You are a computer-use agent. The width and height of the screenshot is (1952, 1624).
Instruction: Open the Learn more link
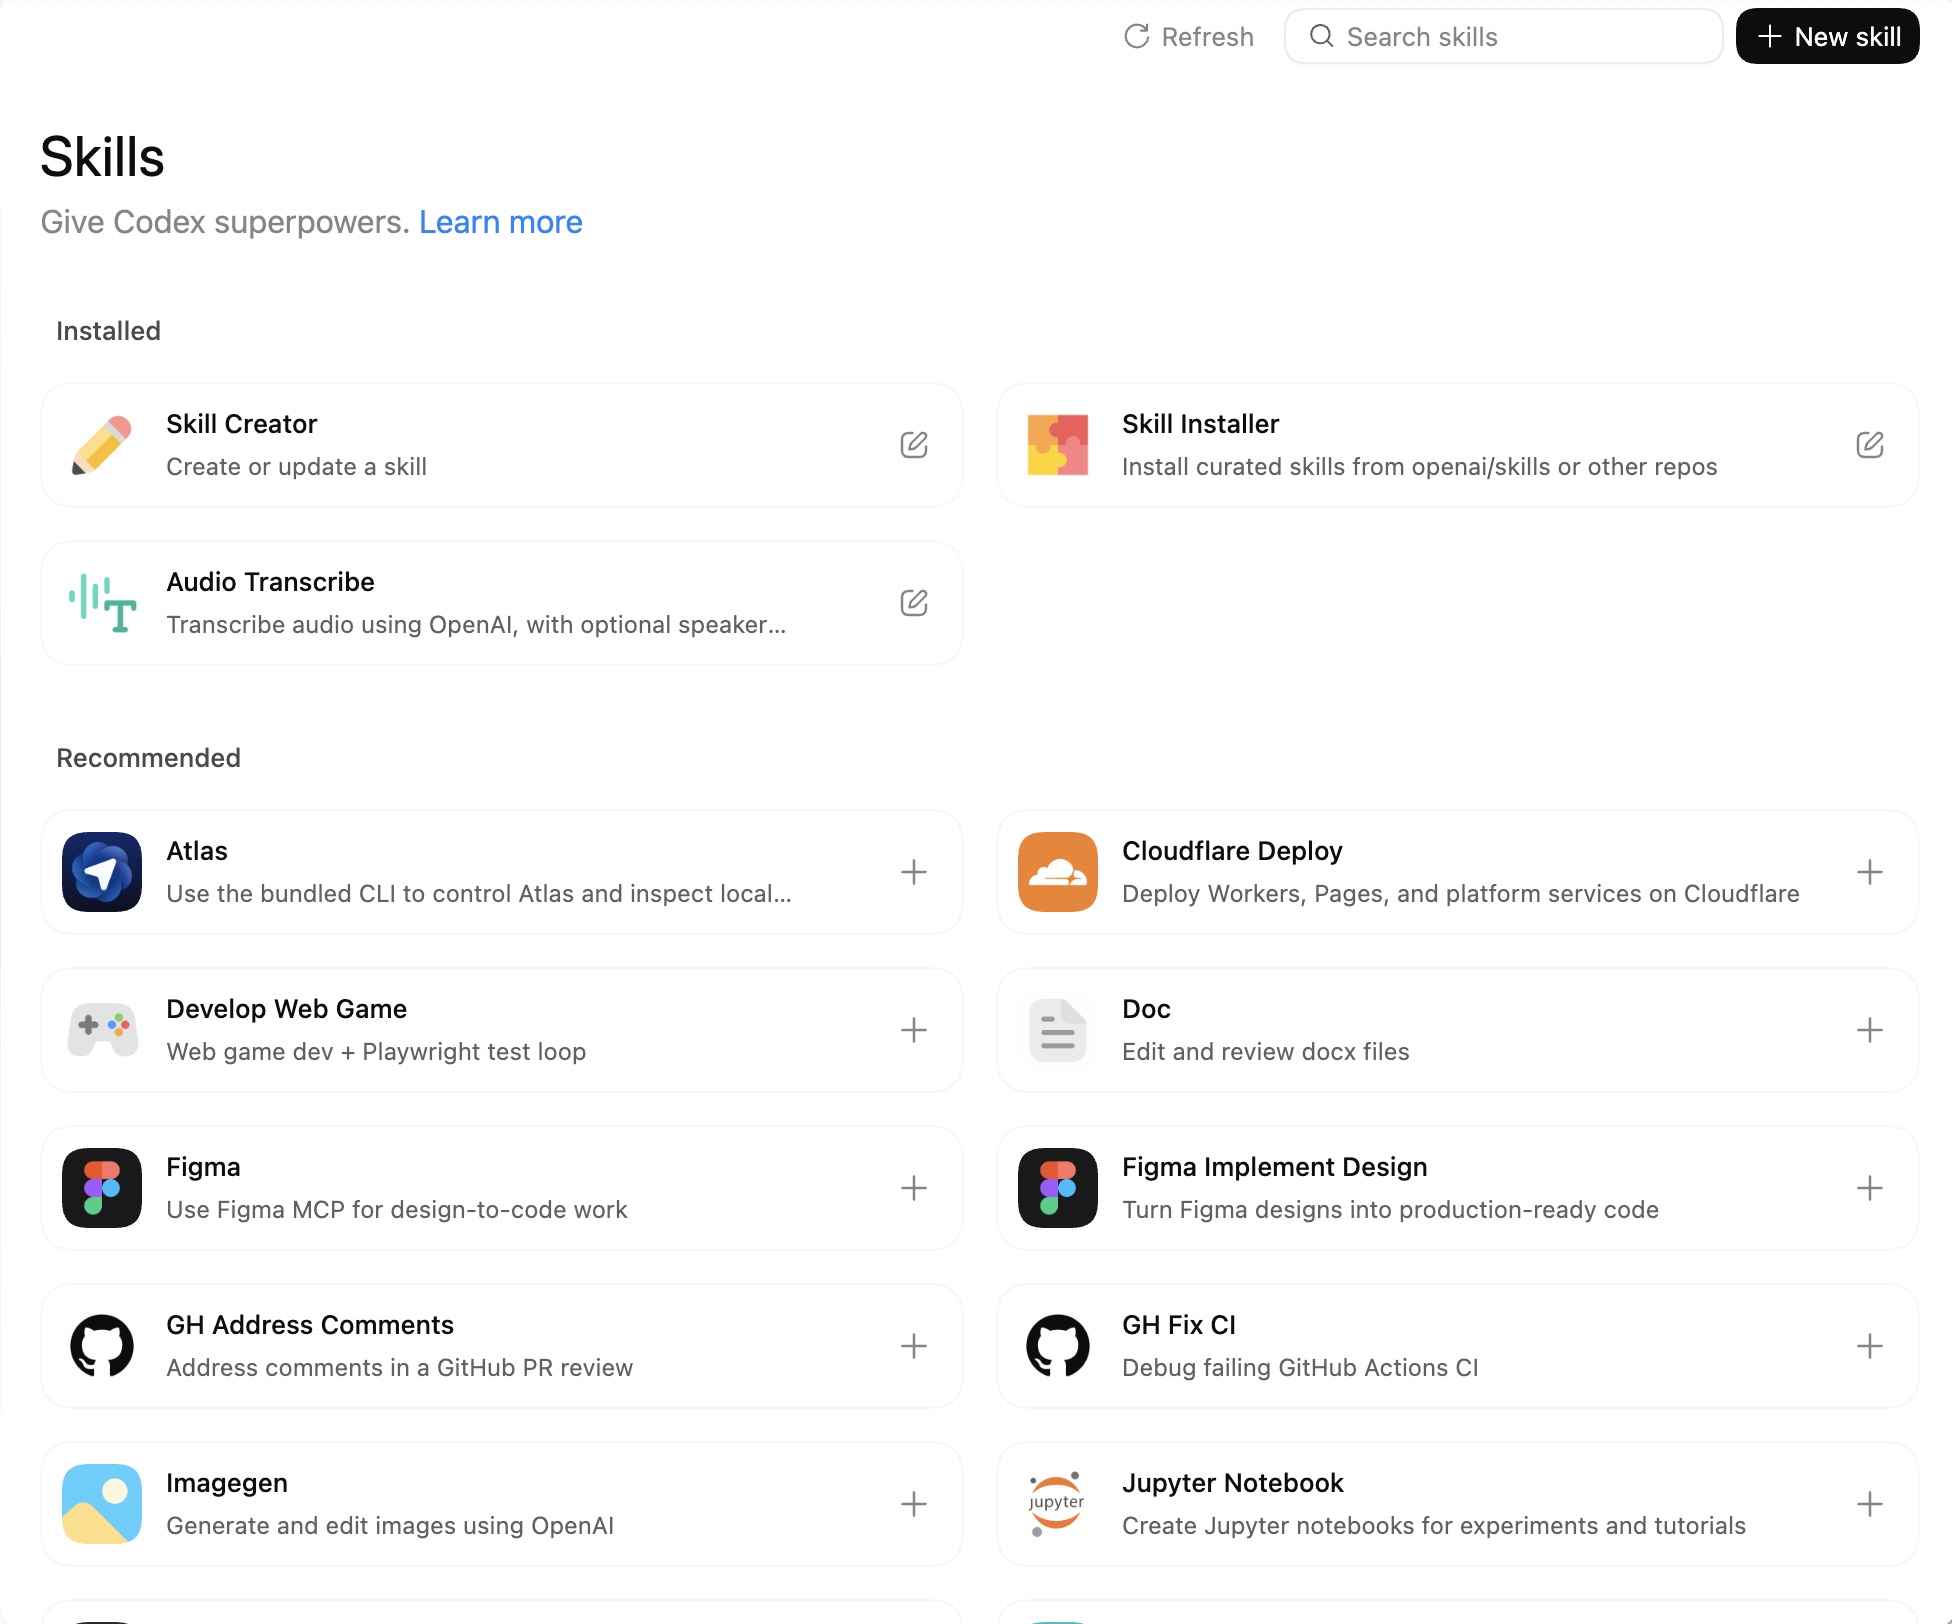[500, 222]
